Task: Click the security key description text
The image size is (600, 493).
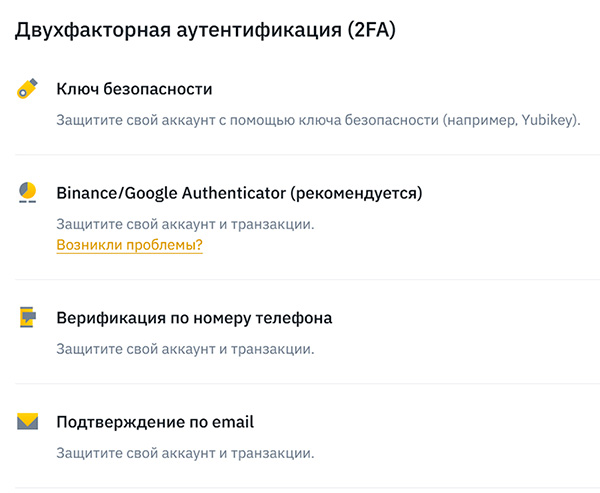Action: [x=250, y=121]
